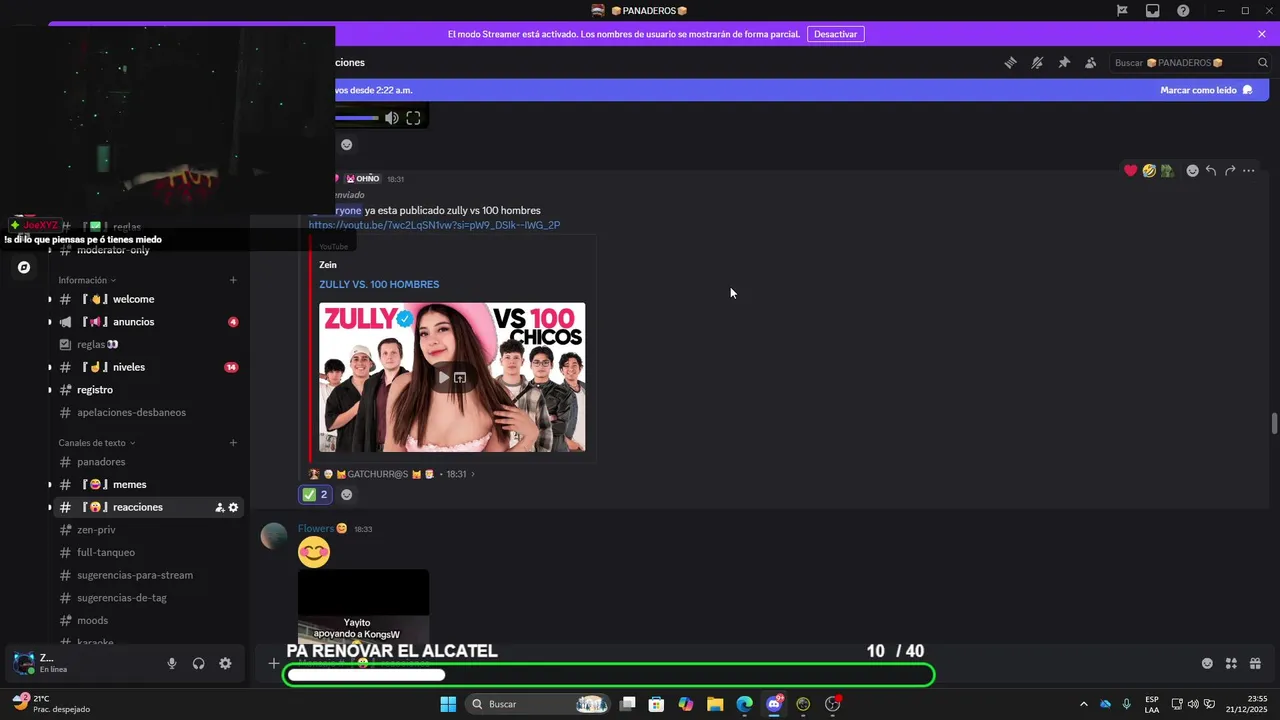Open the inbox icon in title bar

click(1153, 11)
